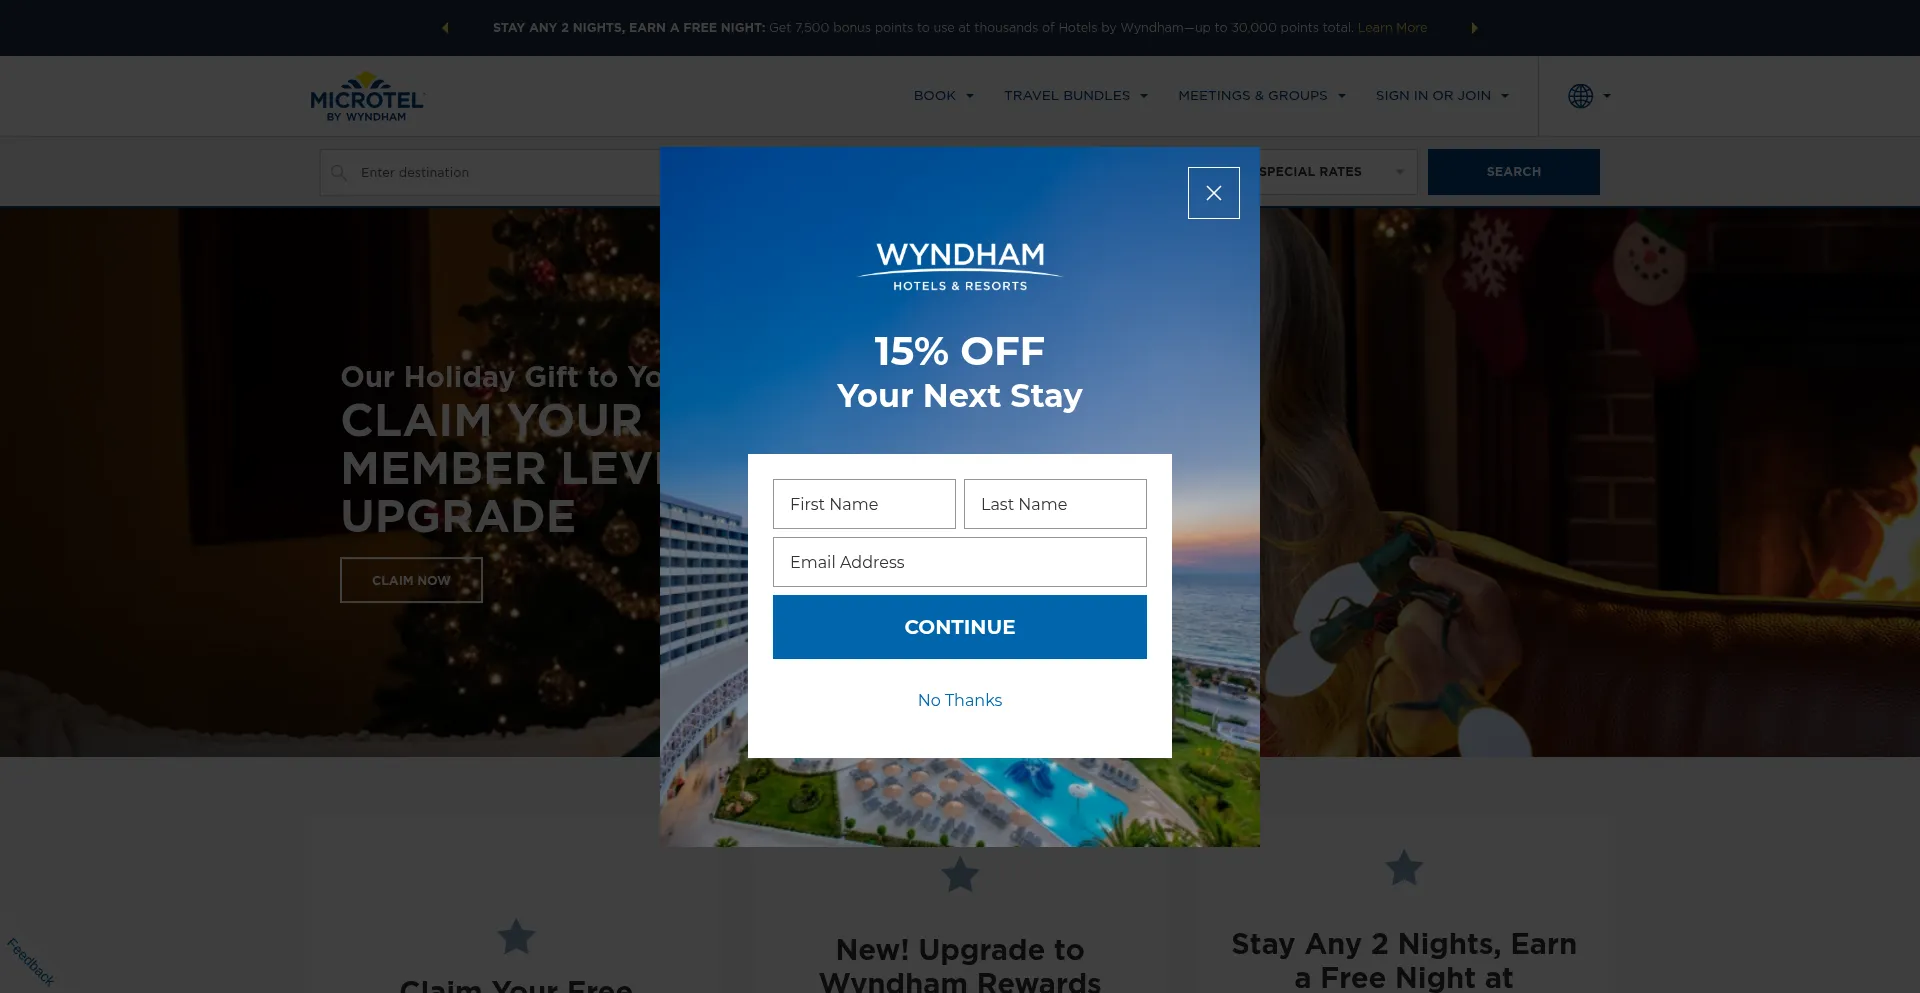Focus the First Name field
The image size is (1920, 993).
coord(864,504)
